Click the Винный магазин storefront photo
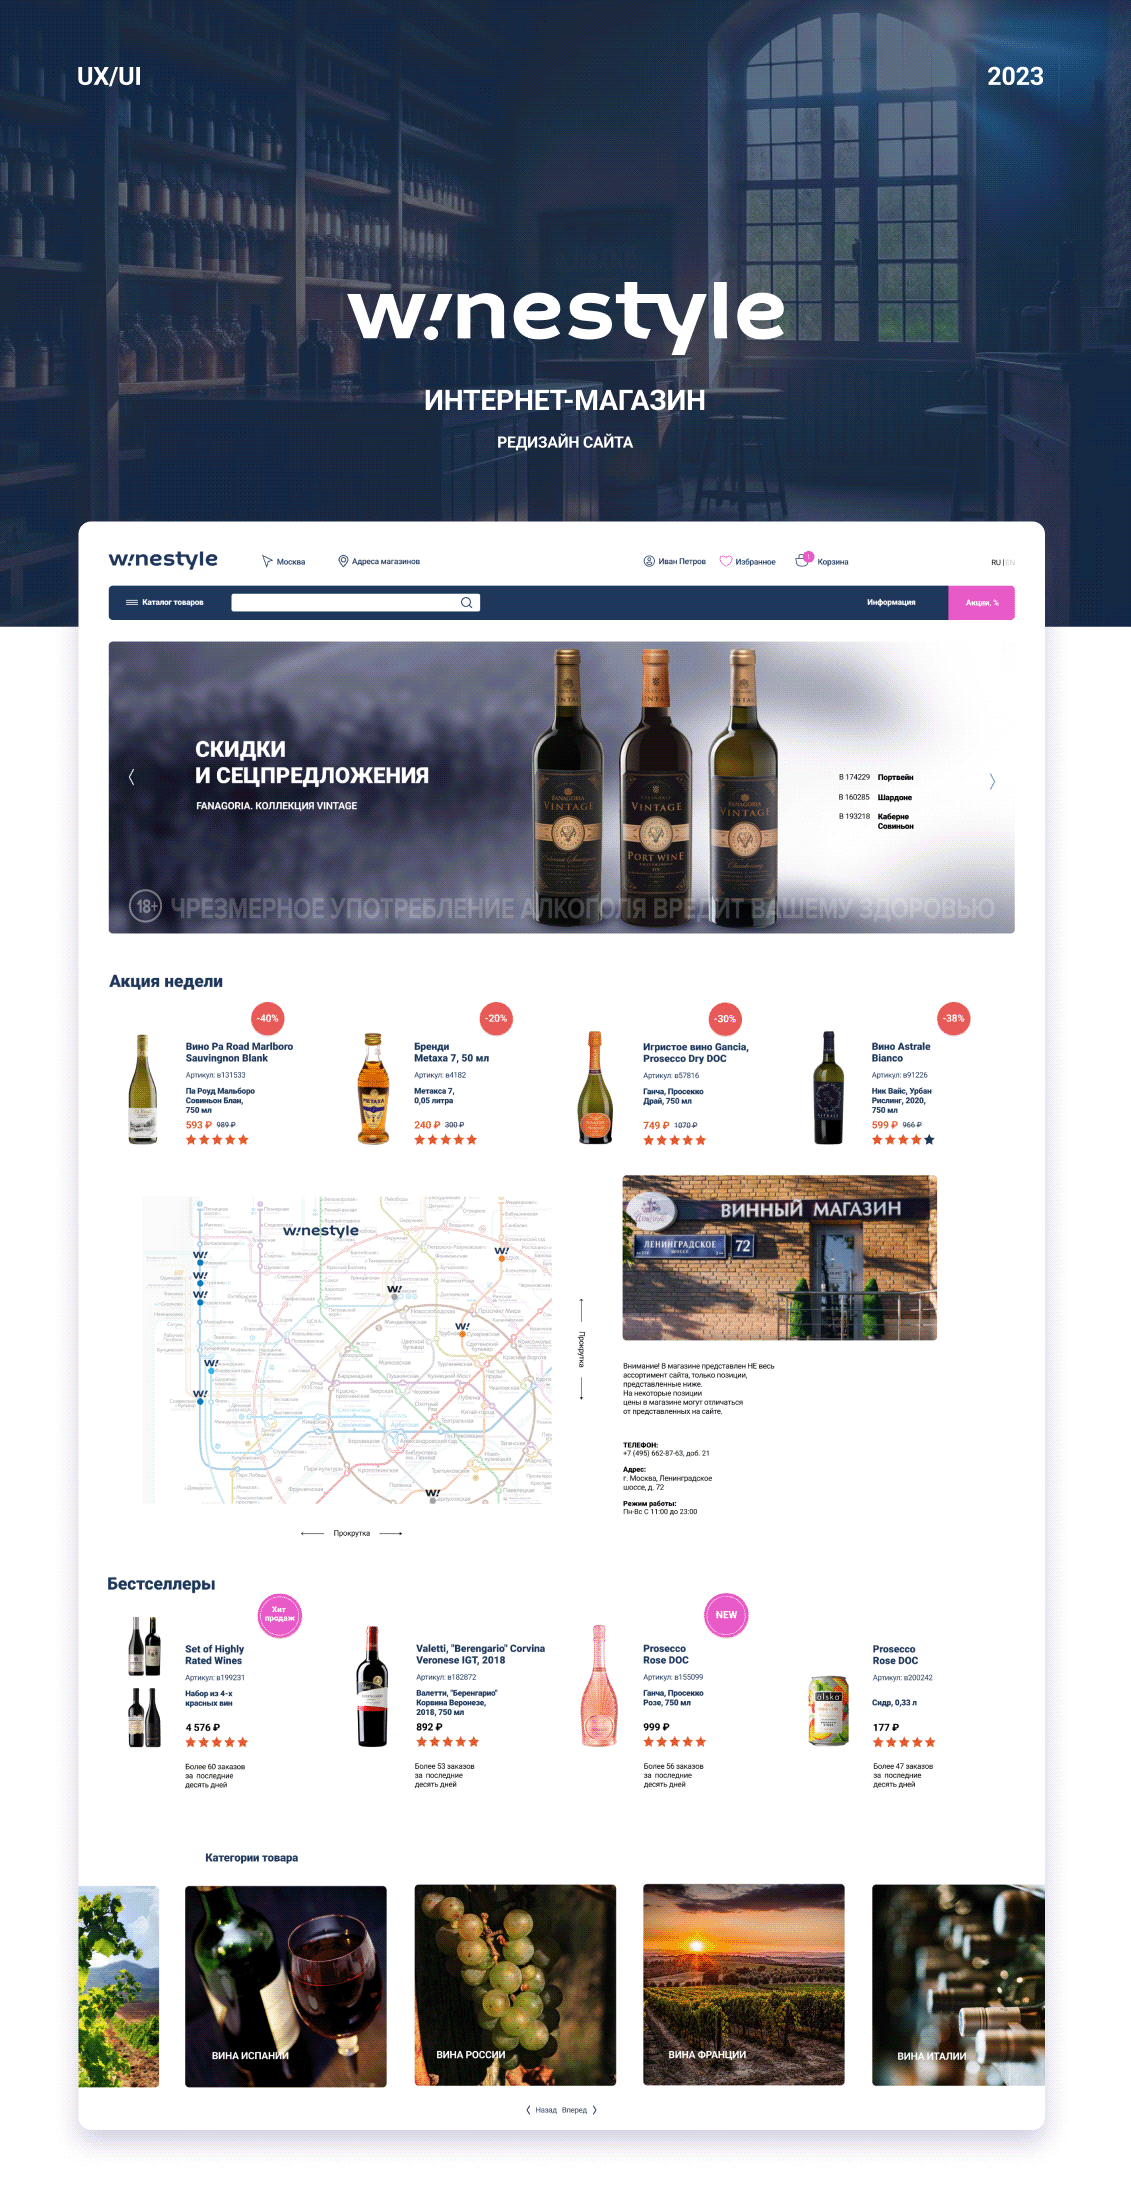 pos(779,1257)
